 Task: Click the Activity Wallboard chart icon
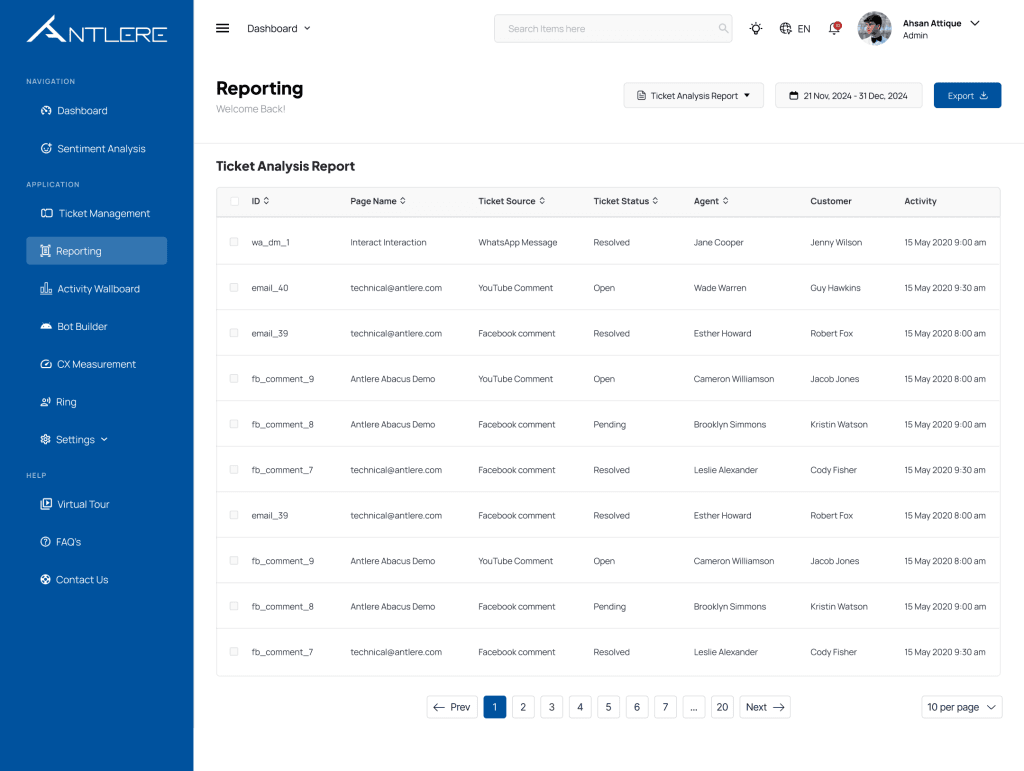click(x=46, y=289)
